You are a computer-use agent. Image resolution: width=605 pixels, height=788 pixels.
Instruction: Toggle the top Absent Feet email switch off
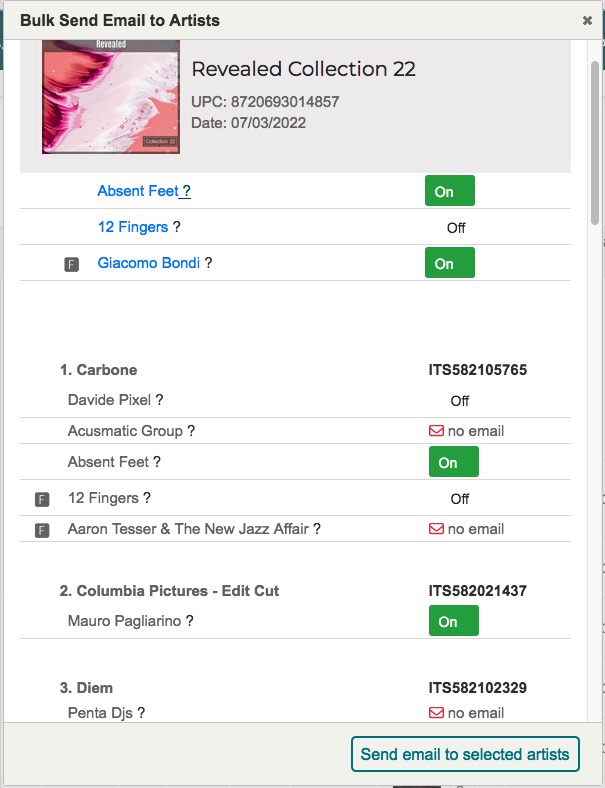(450, 191)
